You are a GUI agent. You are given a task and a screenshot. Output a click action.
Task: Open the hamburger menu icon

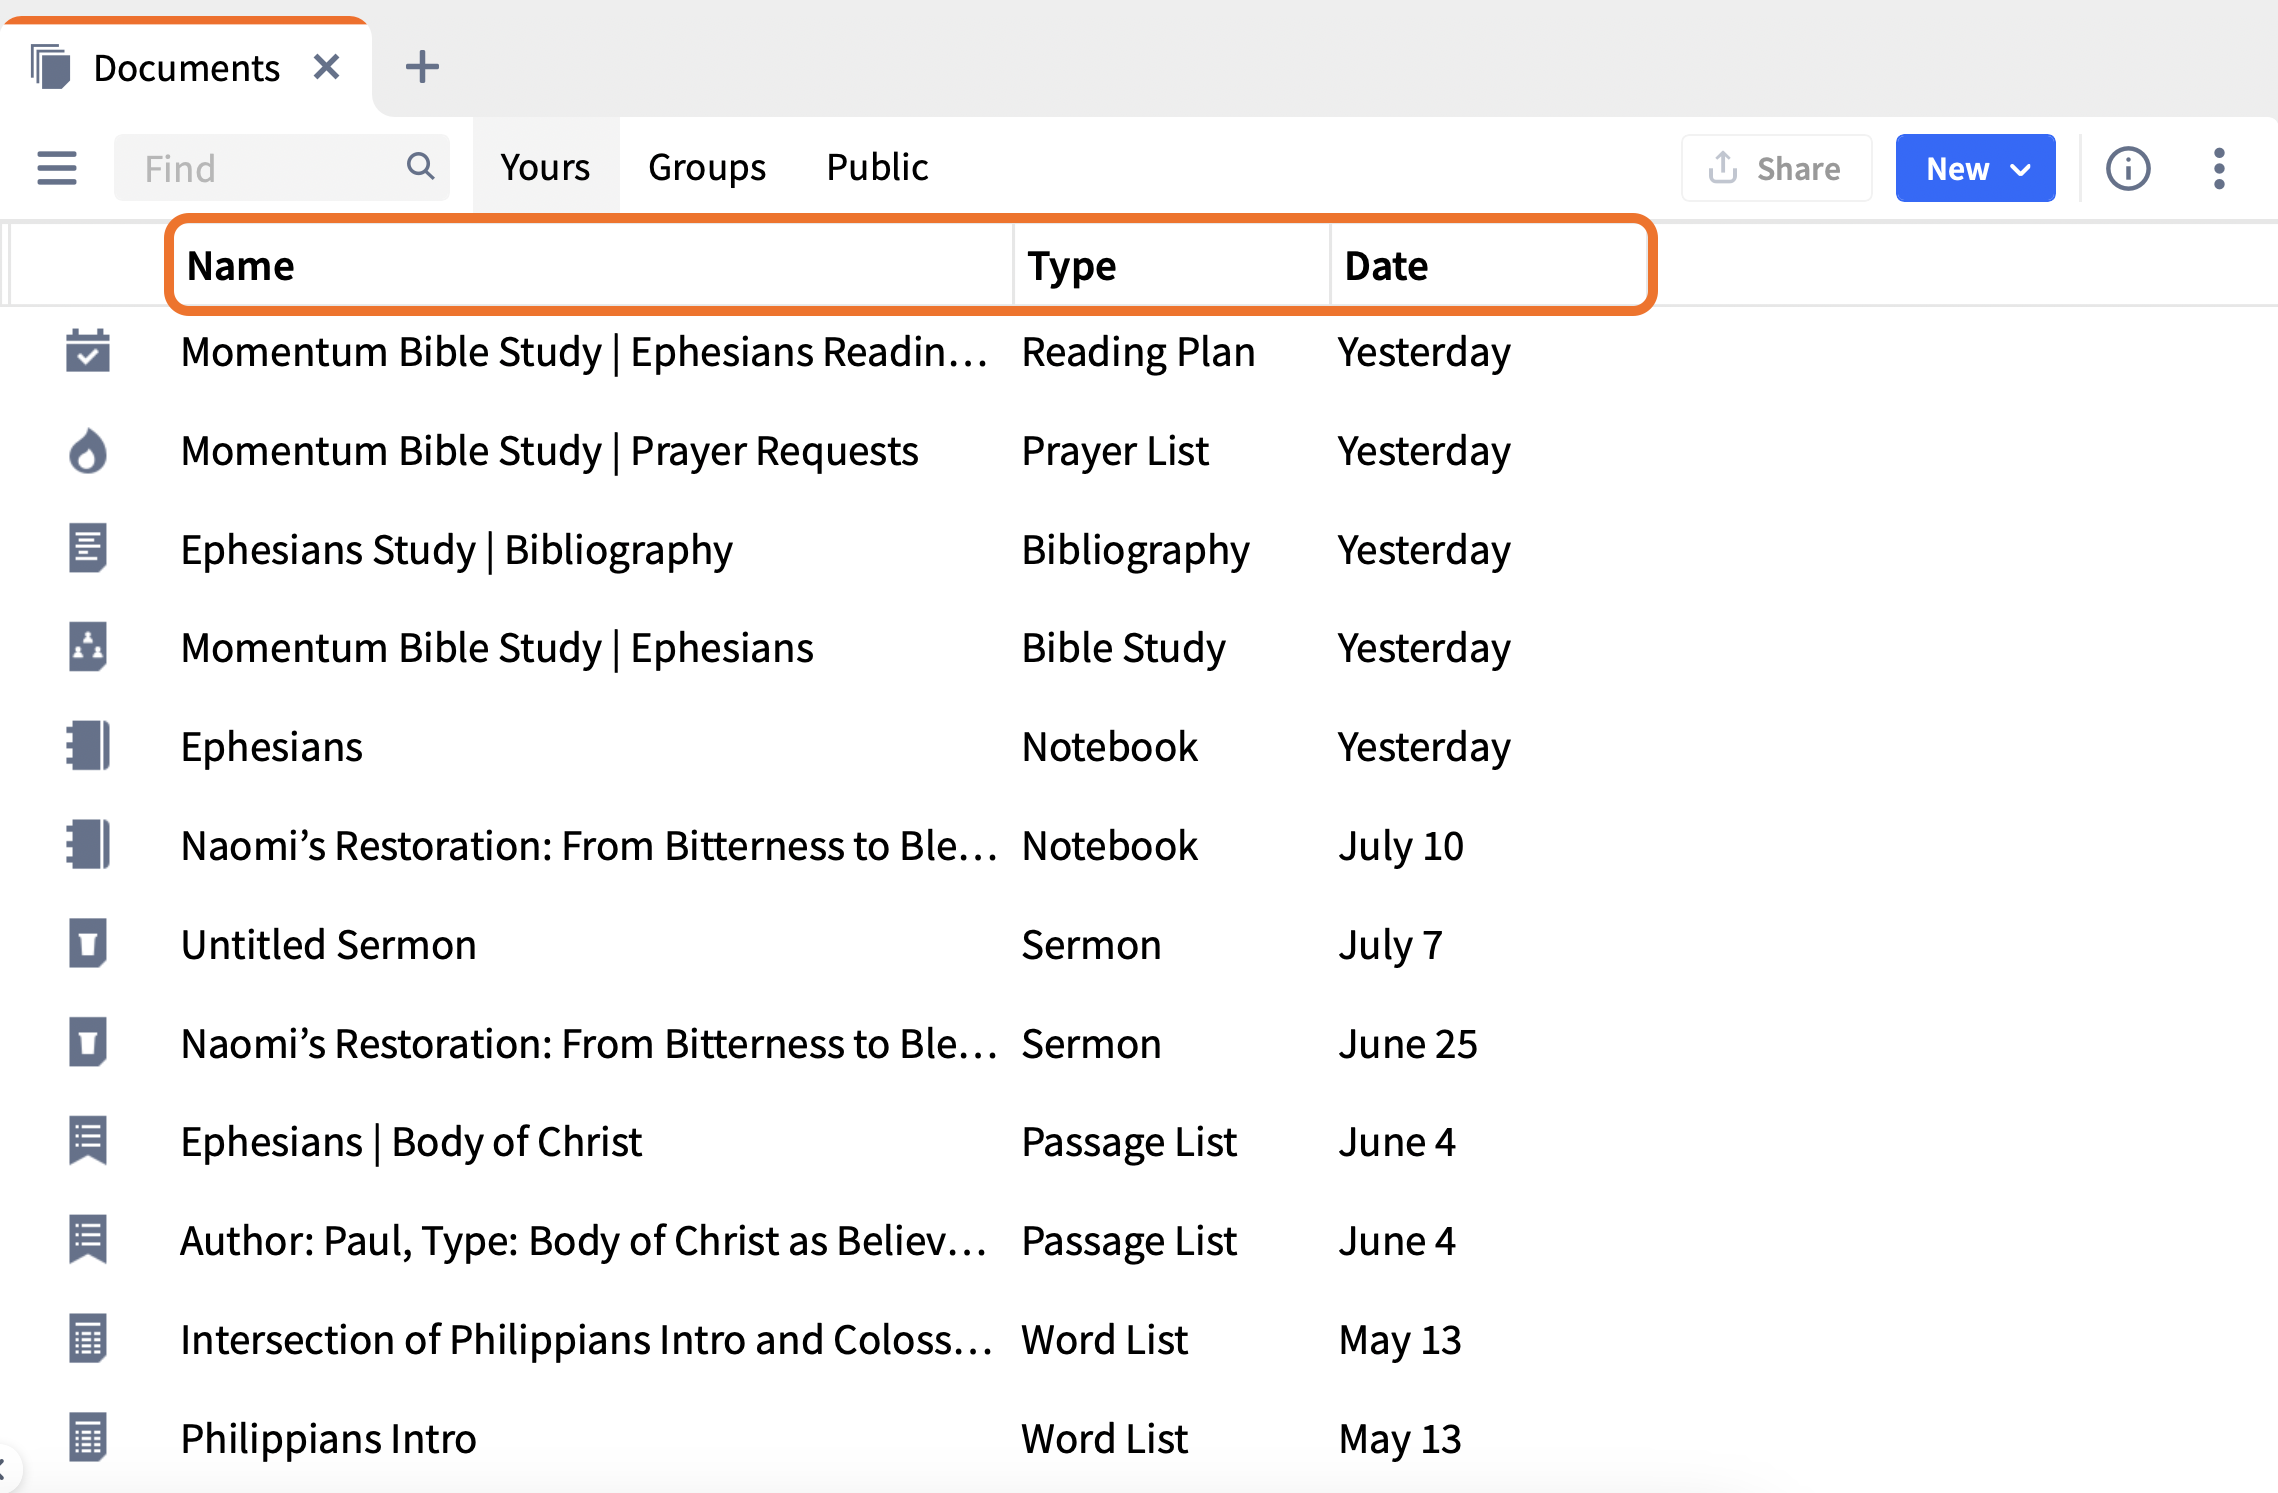point(57,168)
